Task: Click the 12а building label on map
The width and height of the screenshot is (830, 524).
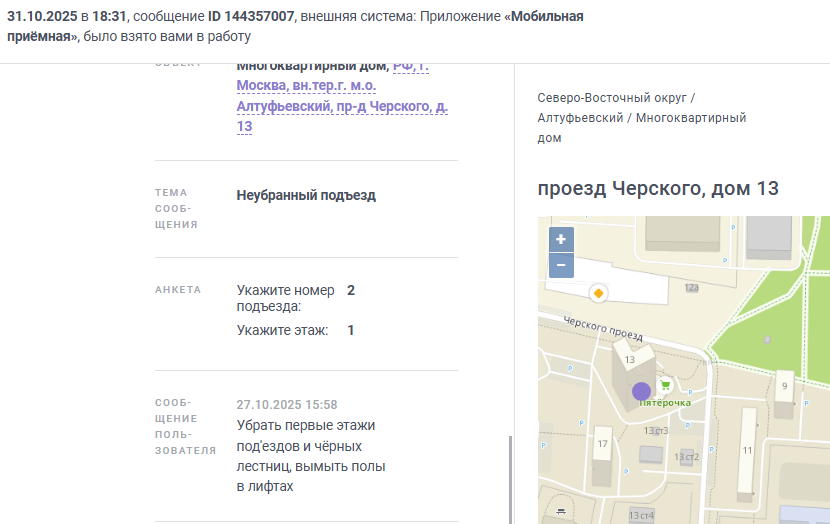Action: (692, 287)
